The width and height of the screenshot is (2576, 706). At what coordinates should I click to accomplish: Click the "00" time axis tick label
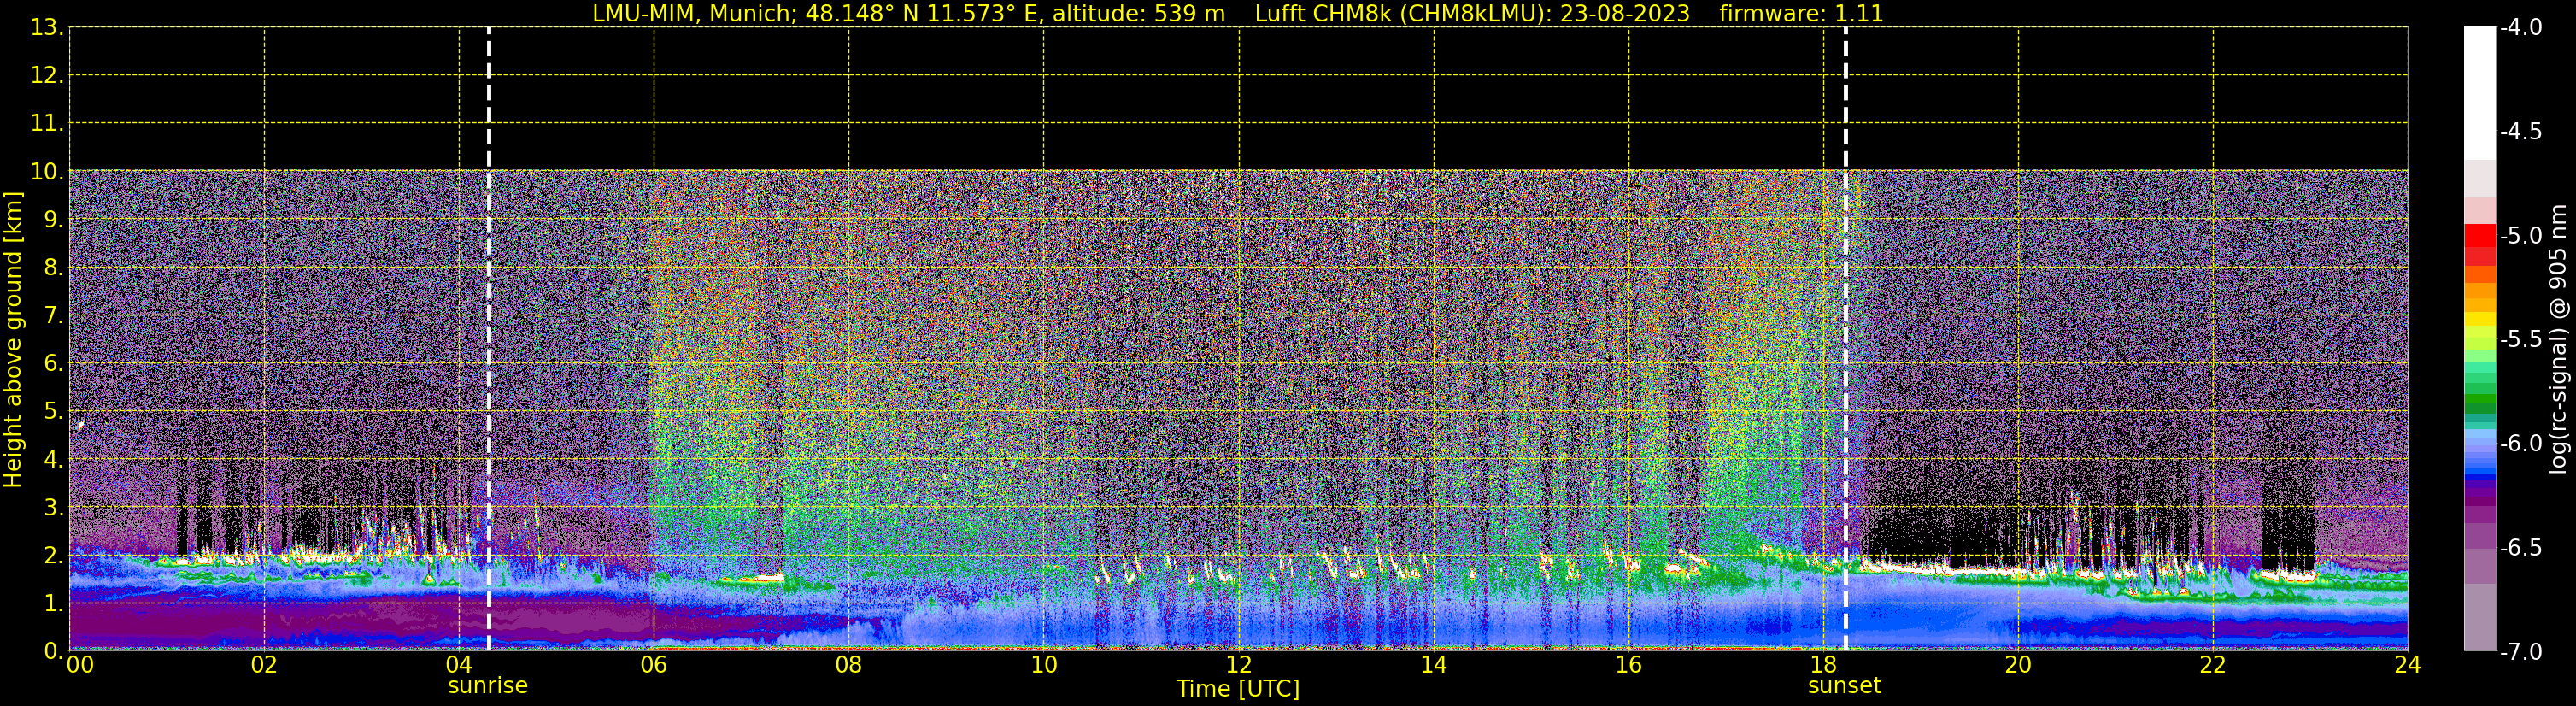80,665
